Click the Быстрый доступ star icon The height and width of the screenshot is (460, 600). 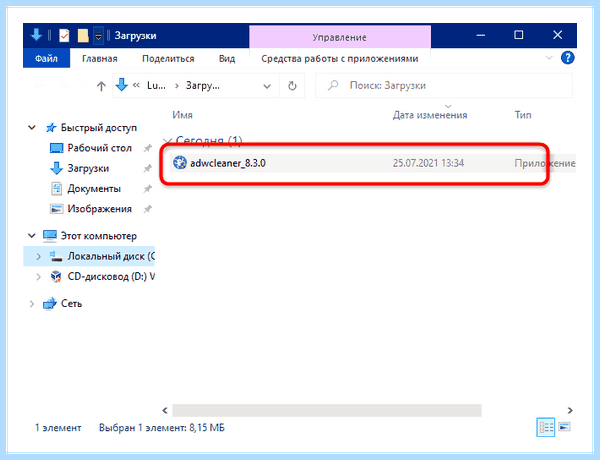point(51,128)
